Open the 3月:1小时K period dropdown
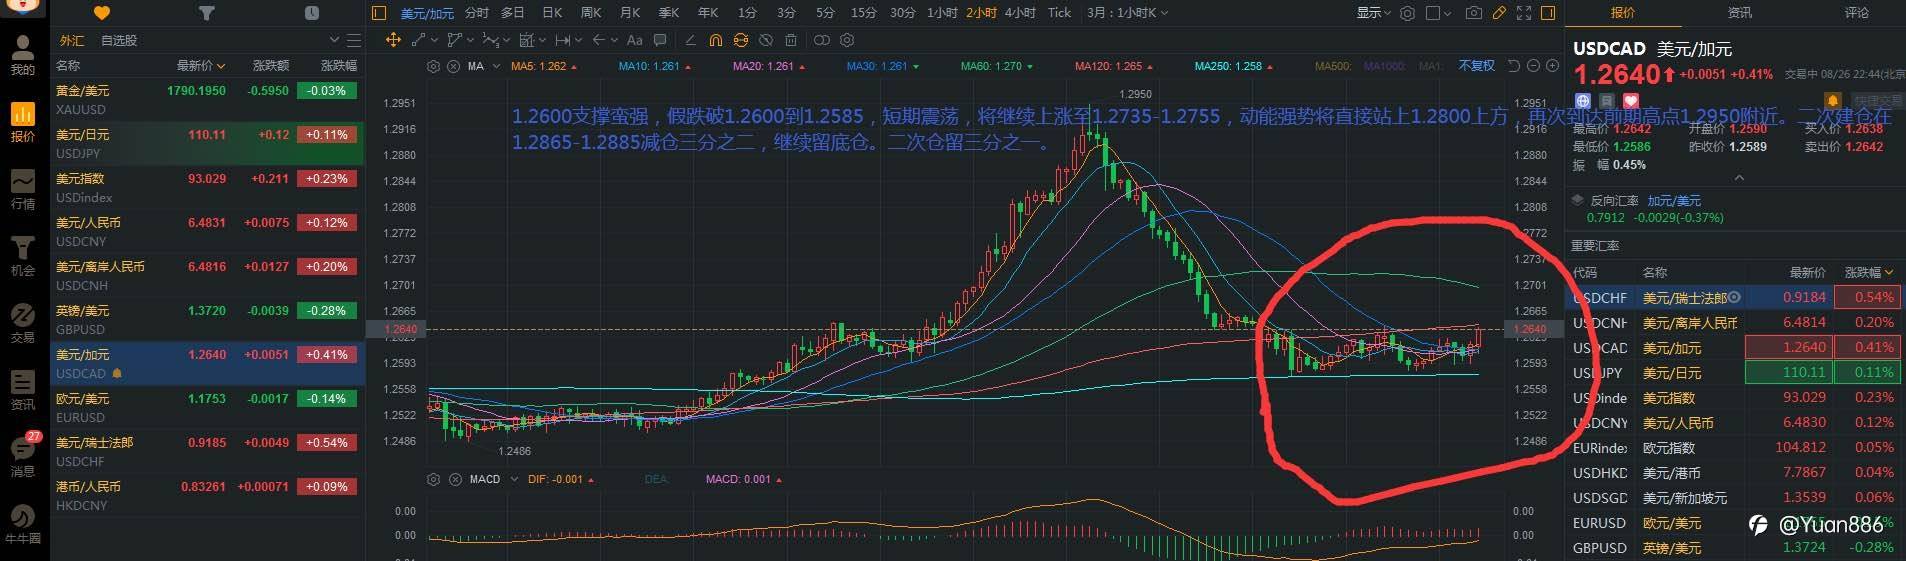The width and height of the screenshot is (1906, 561). 1127,13
